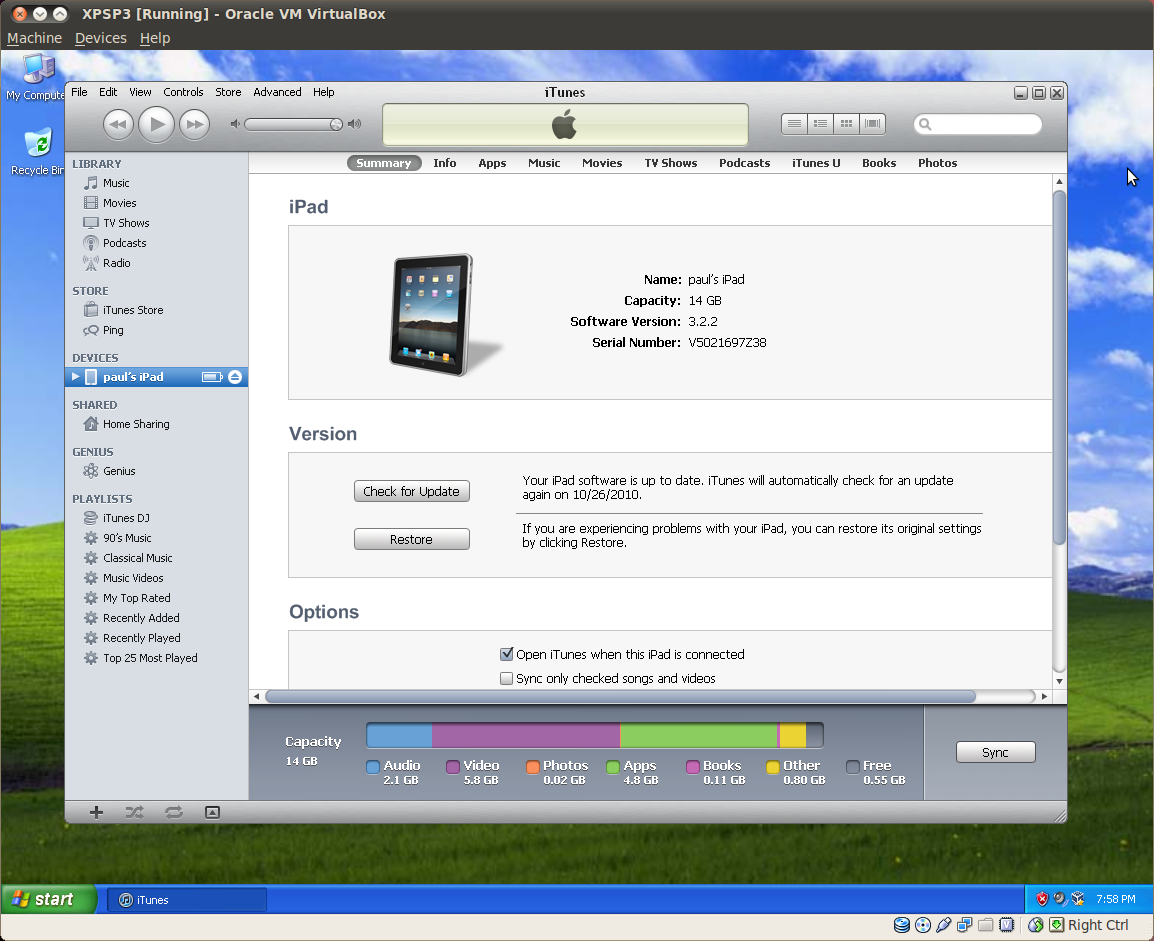Screen dimensions: 1154x941
Task: Click the magnifier icon in search field
Action: click(925, 124)
